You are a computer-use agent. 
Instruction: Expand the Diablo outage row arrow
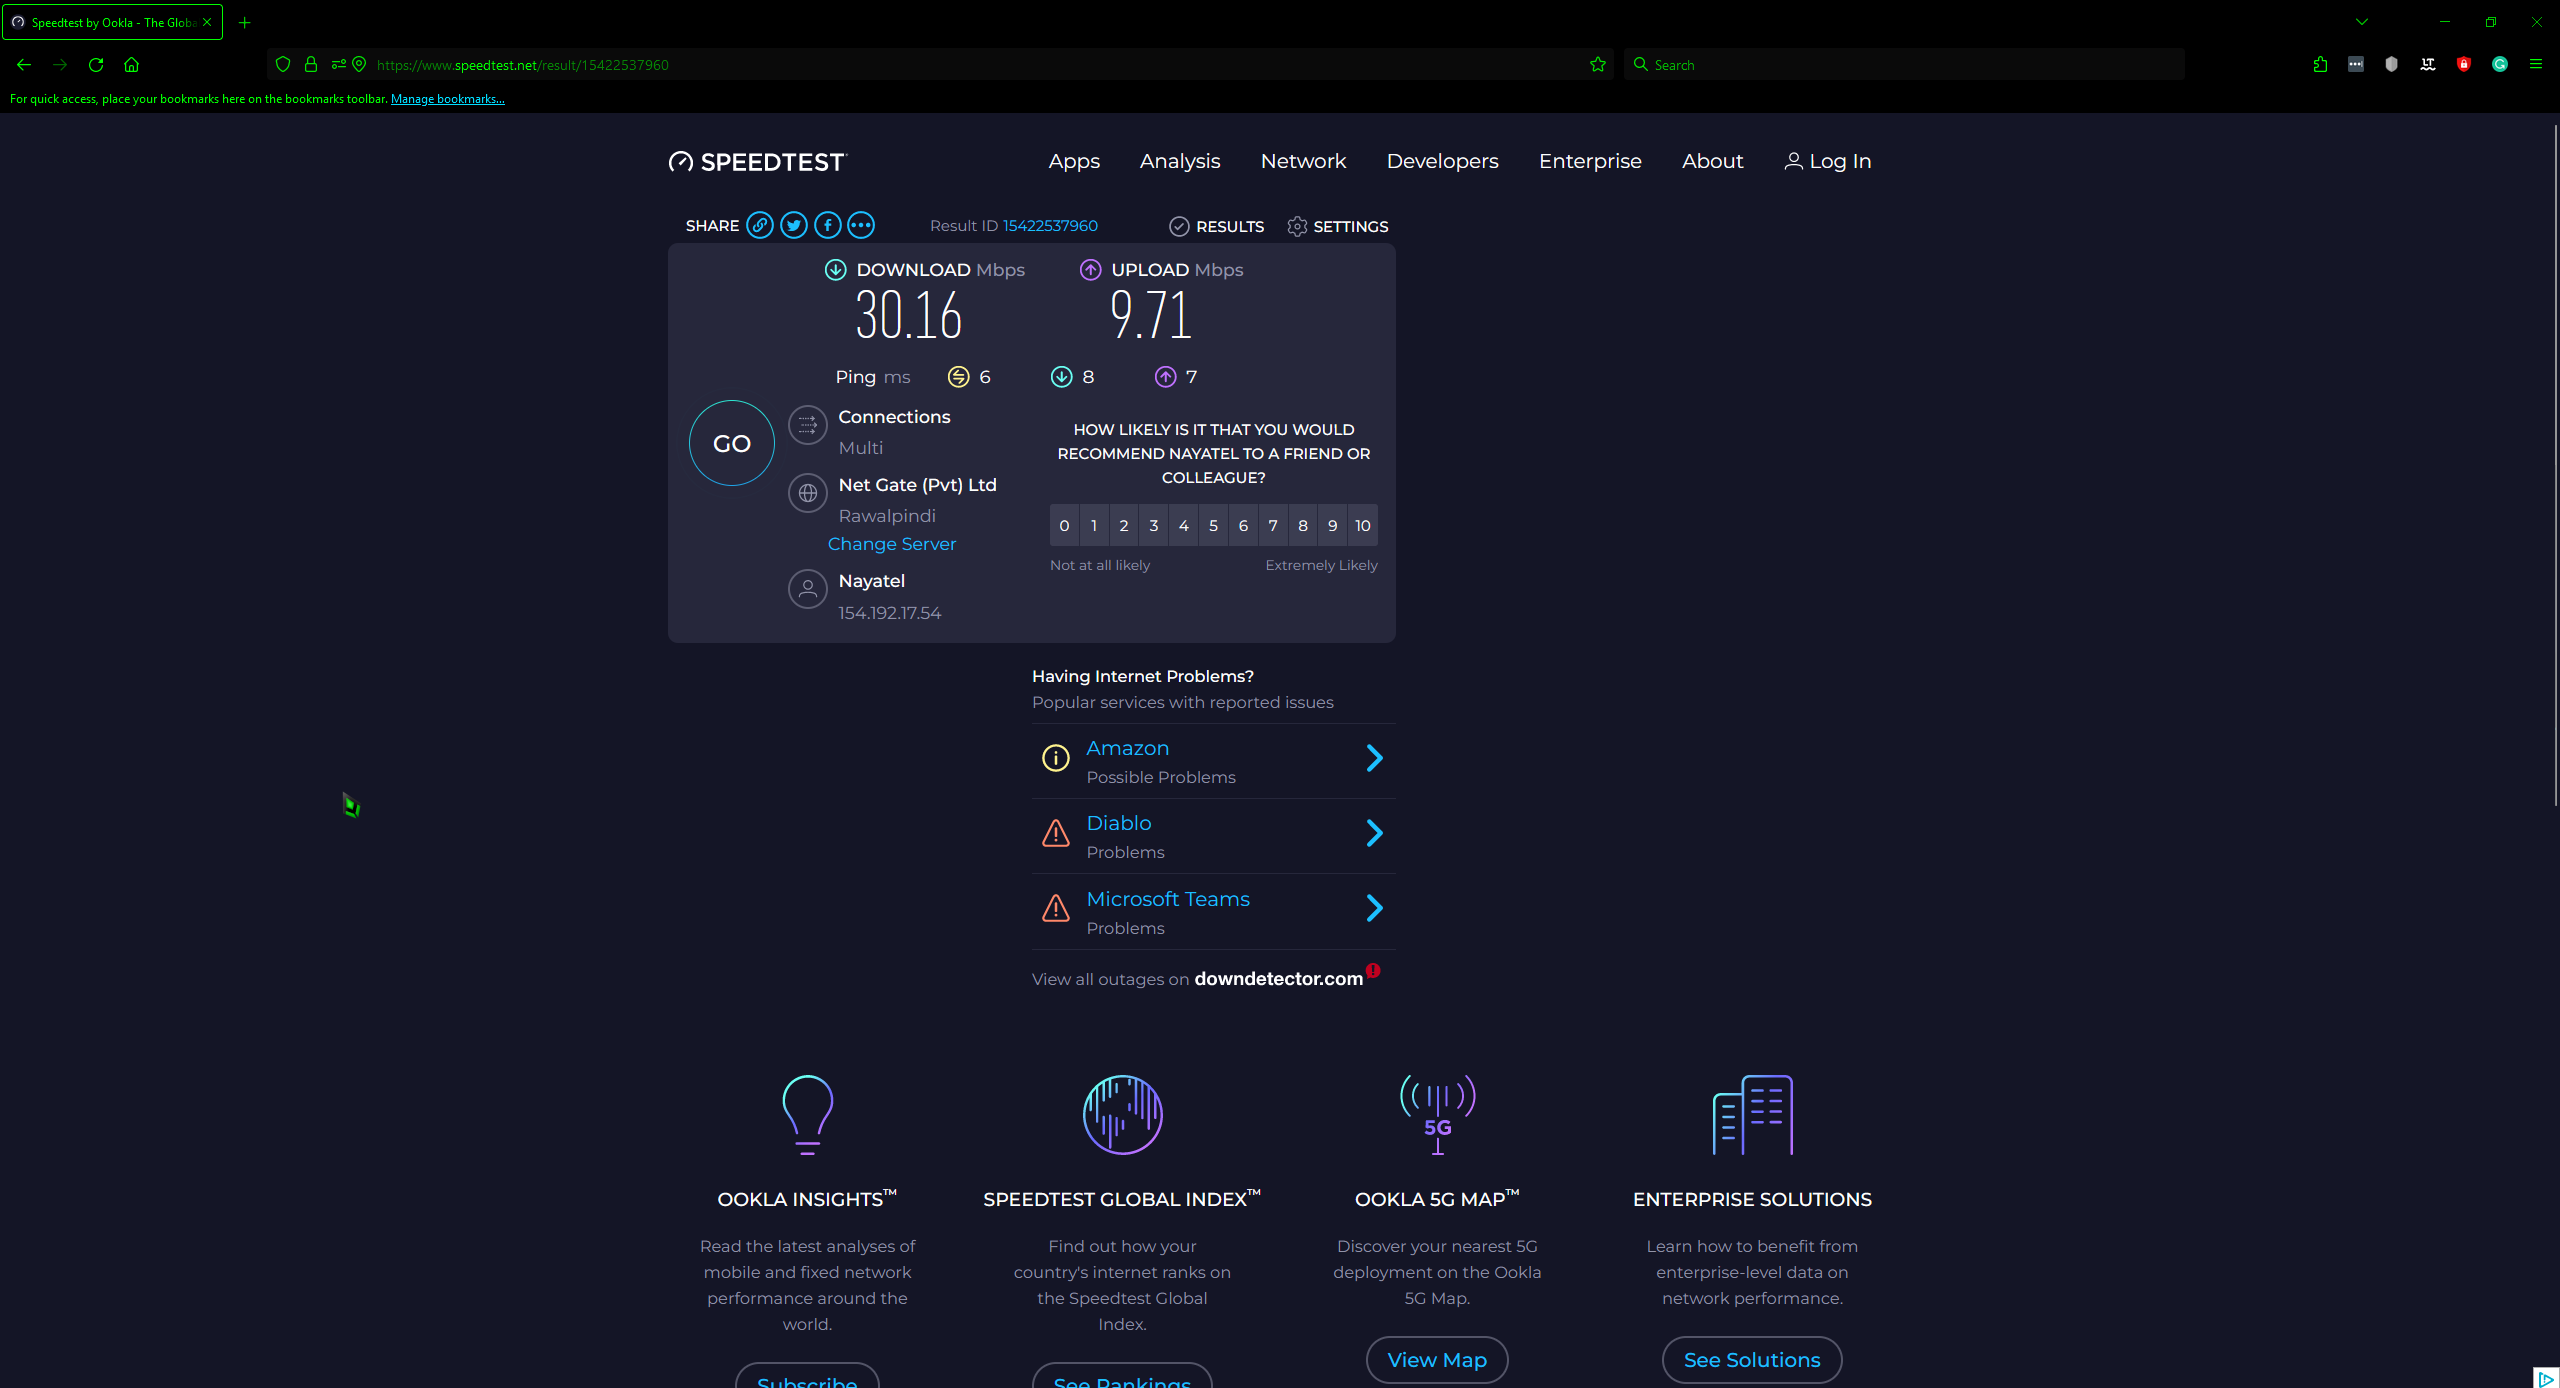click(x=1375, y=833)
